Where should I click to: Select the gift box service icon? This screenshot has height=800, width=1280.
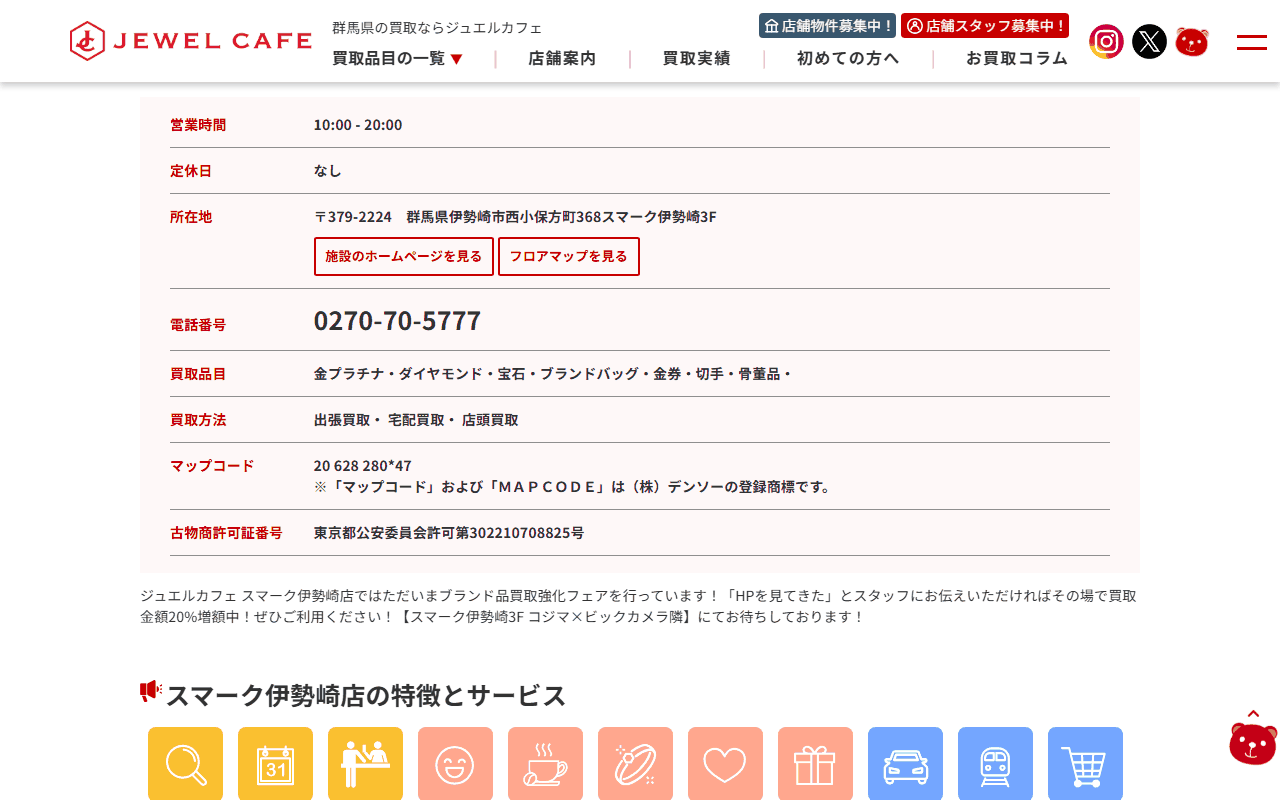pos(815,764)
